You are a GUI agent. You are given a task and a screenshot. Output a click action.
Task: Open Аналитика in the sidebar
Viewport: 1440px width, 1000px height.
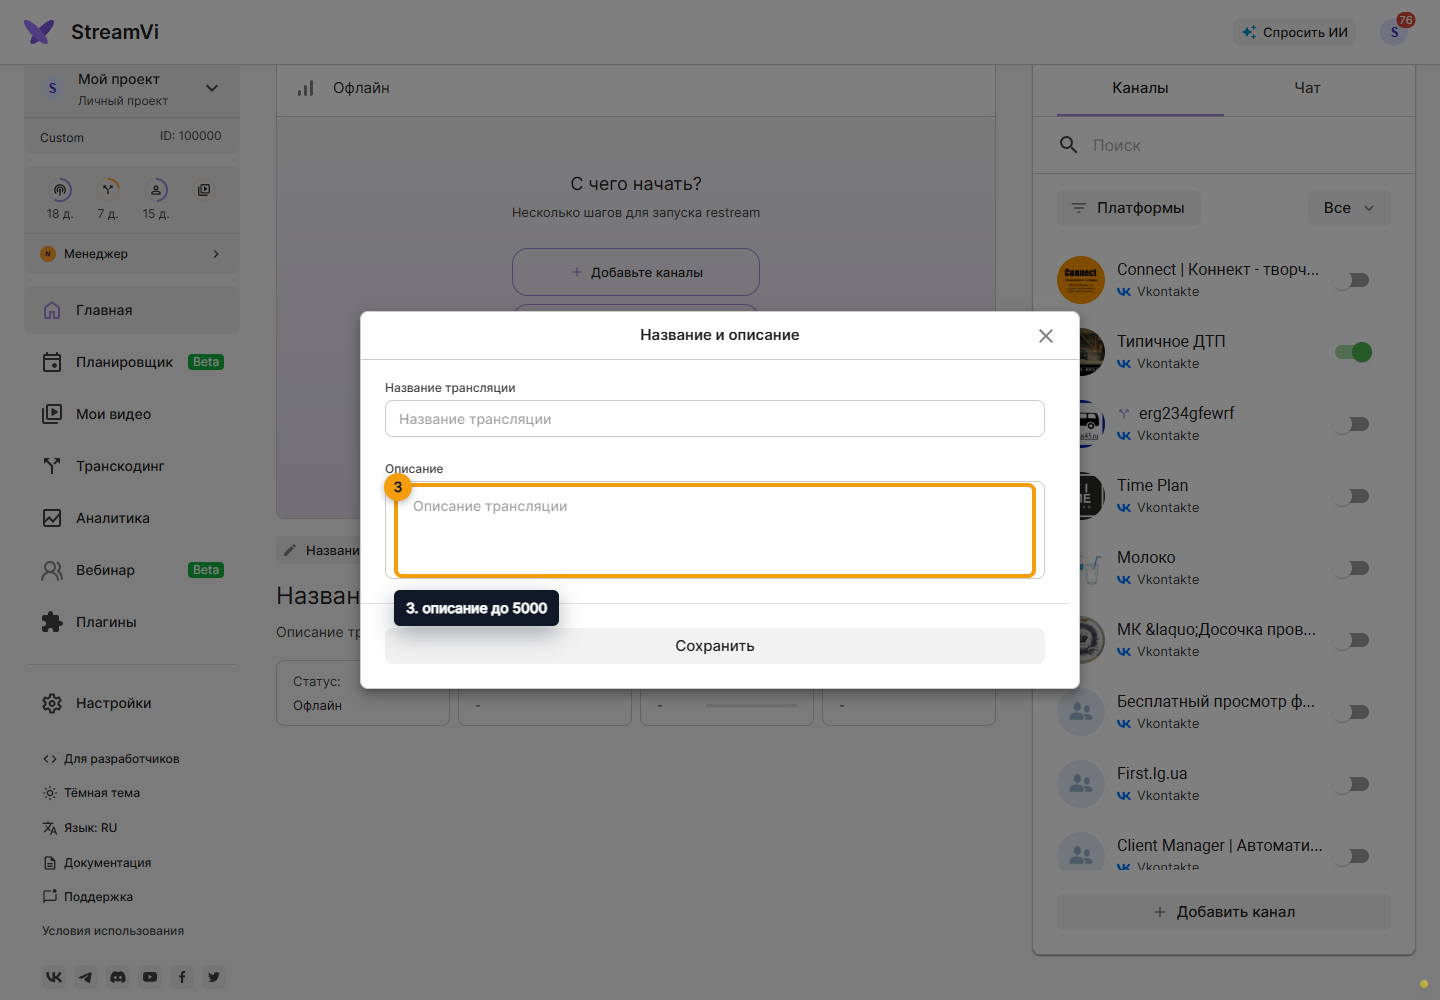pos(132,518)
